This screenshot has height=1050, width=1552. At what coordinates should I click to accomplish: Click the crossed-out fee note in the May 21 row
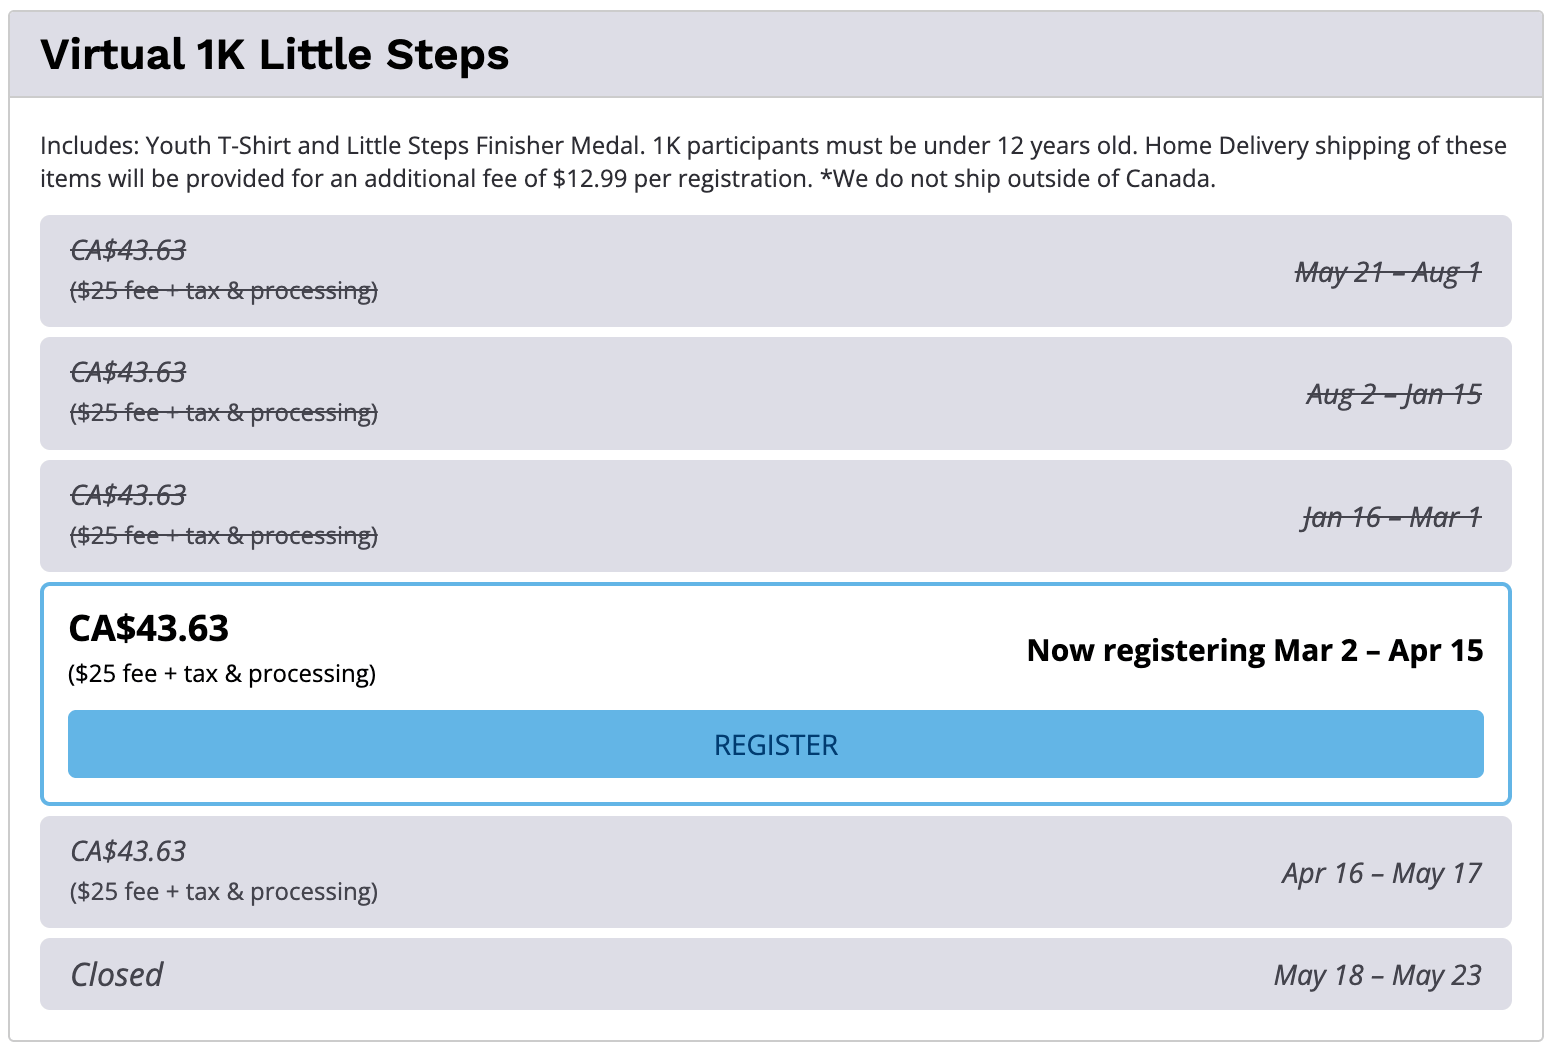point(224,291)
